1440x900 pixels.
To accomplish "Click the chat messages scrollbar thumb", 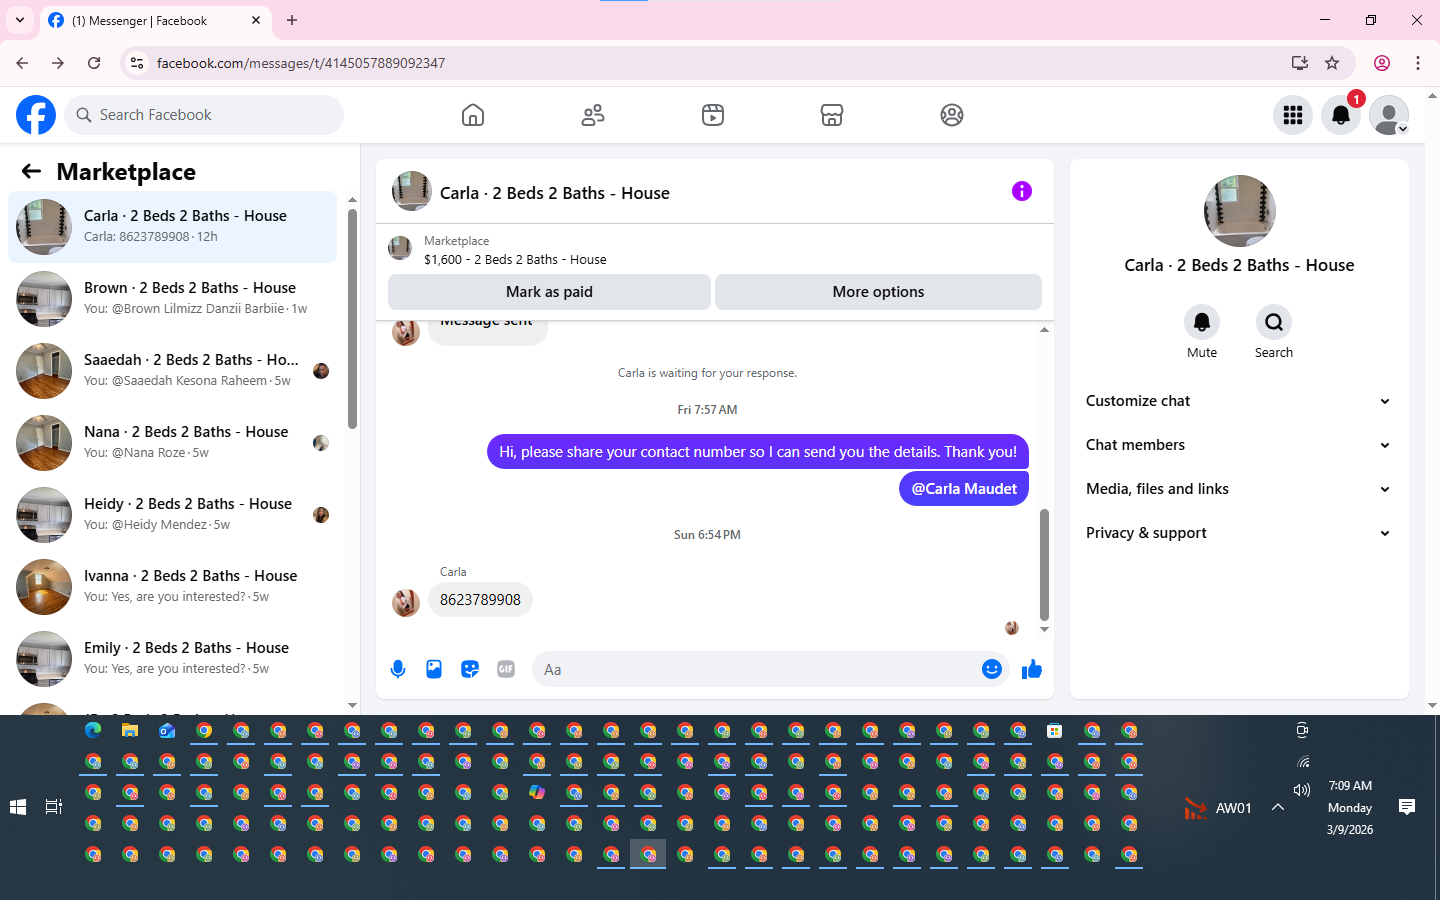I will click(1044, 565).
